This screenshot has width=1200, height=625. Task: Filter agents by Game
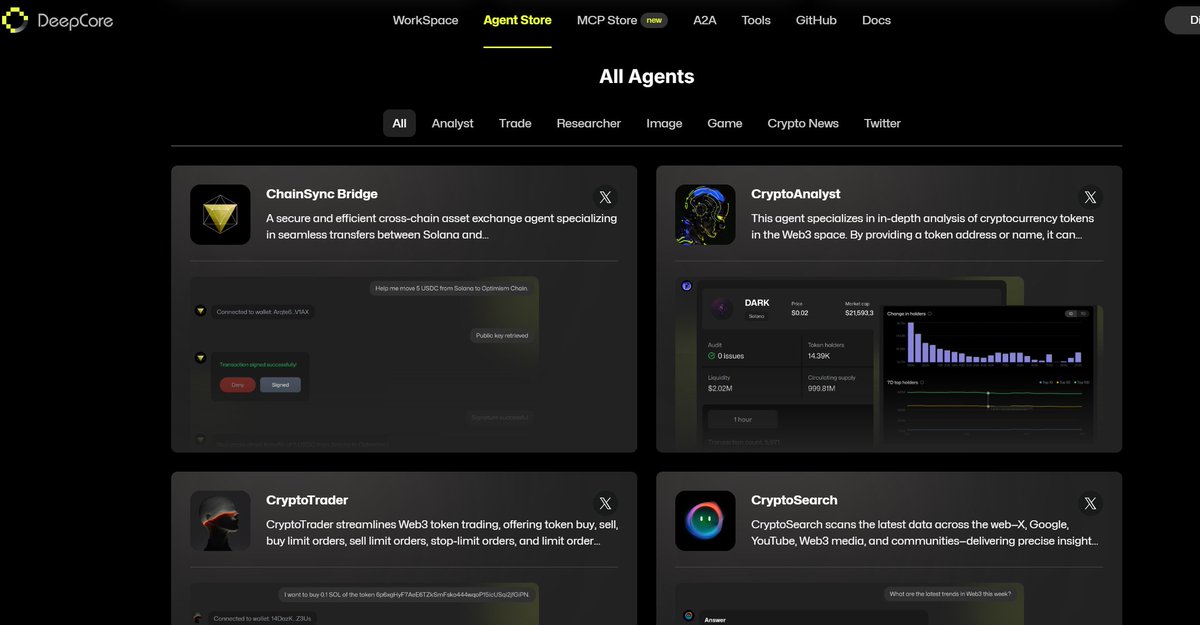coord(725,123)
